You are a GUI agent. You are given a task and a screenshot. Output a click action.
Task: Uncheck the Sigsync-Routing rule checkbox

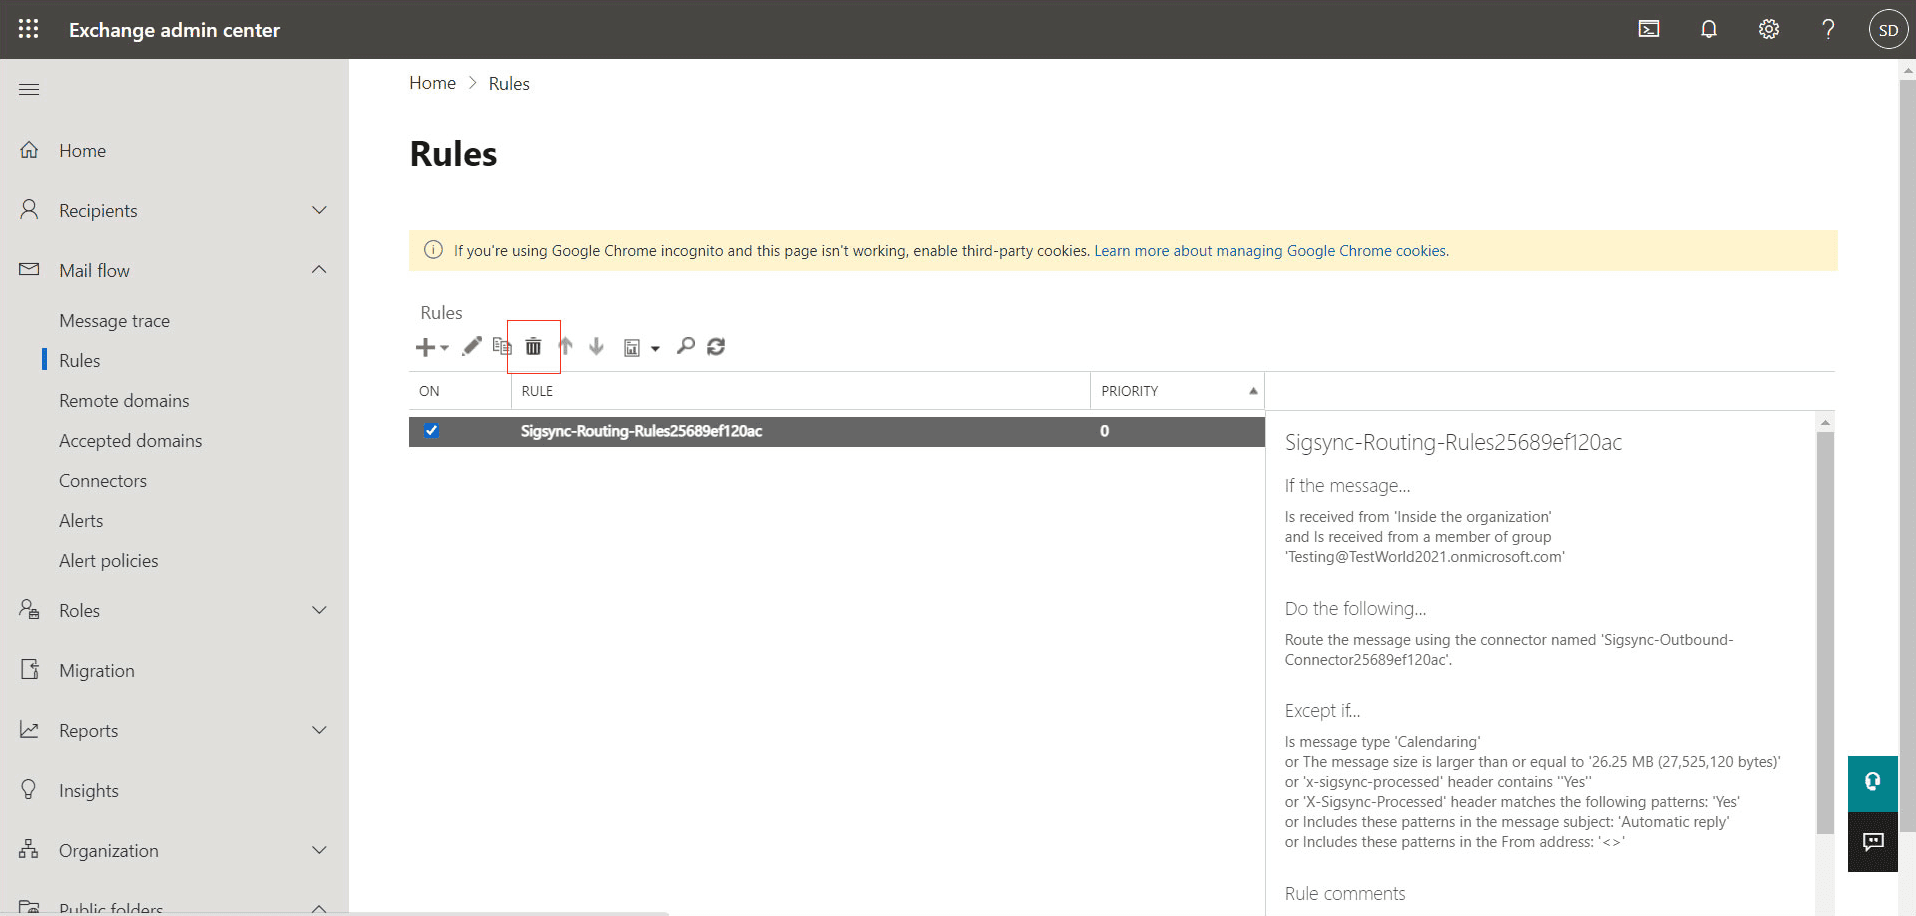click(x=431, y=431)
